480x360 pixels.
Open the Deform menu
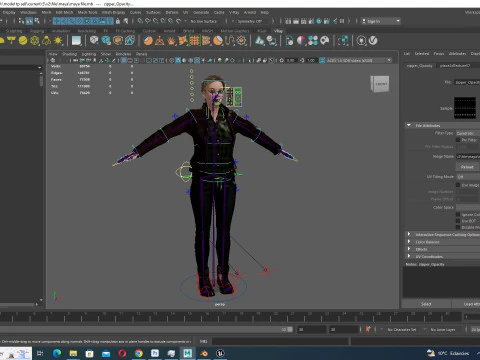pyautogui.click(x=172, y=12)
